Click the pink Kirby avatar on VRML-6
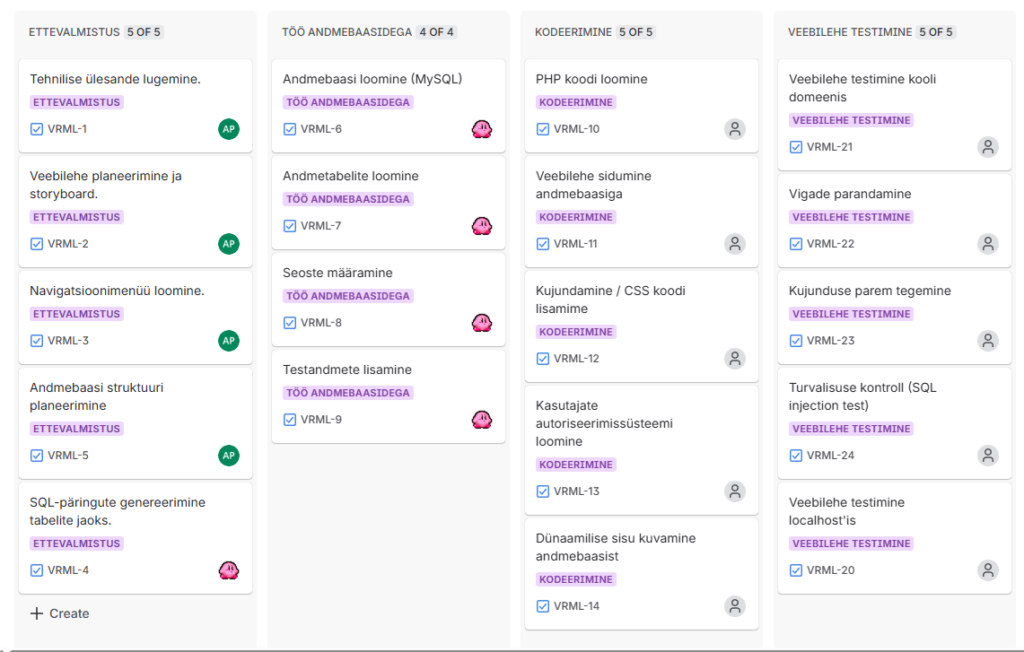 point(482,129)
